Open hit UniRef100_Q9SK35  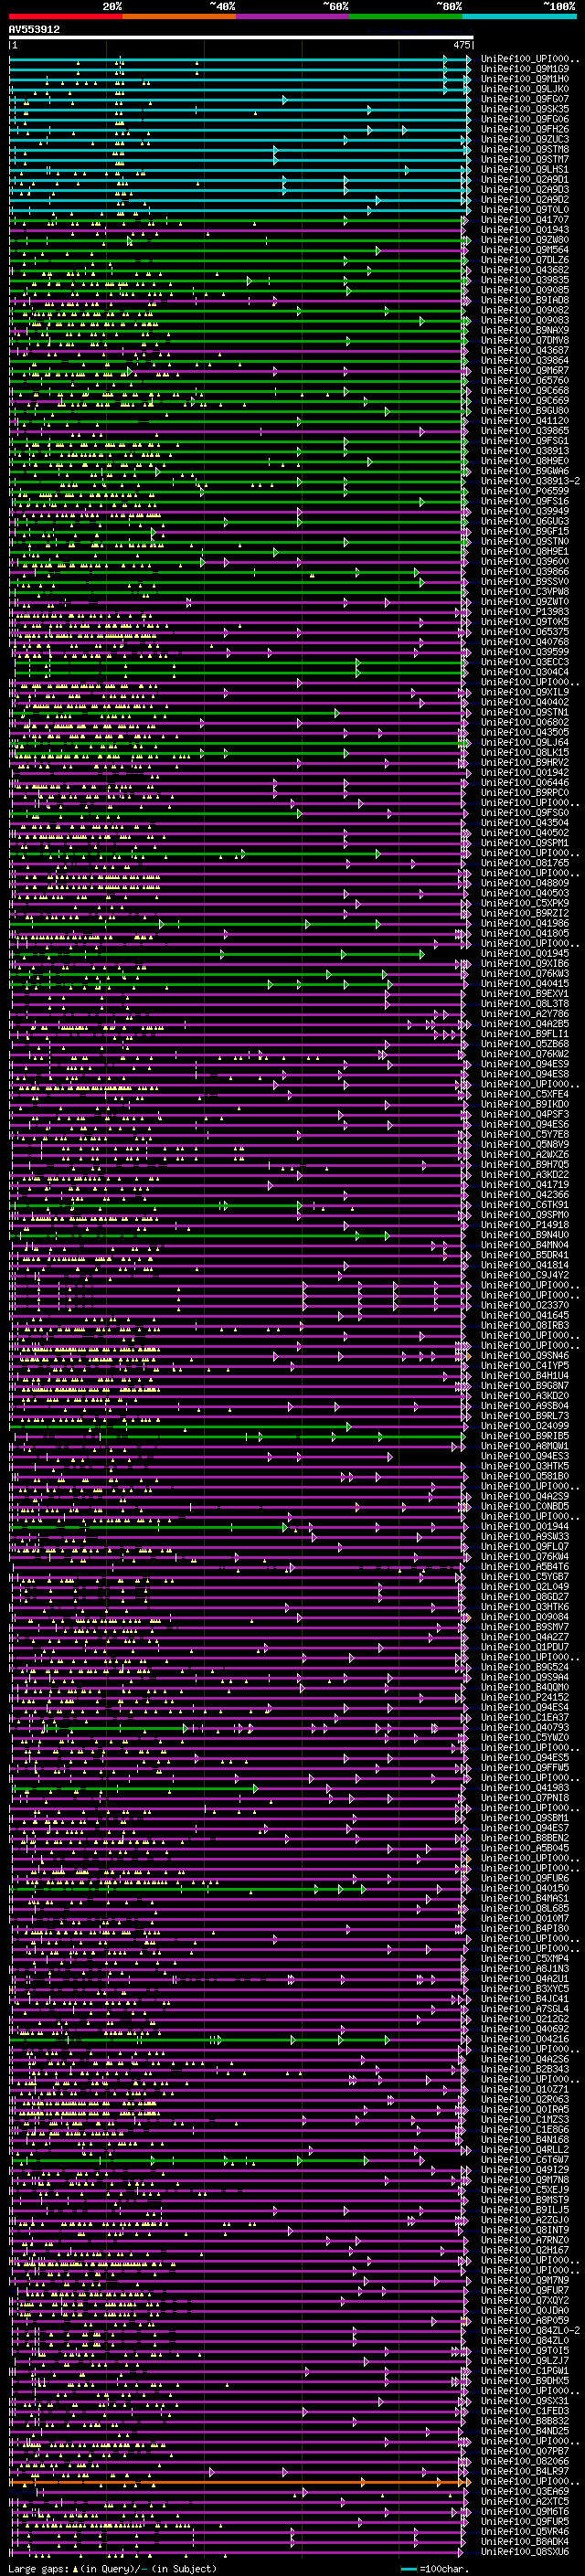pos(525,109)
